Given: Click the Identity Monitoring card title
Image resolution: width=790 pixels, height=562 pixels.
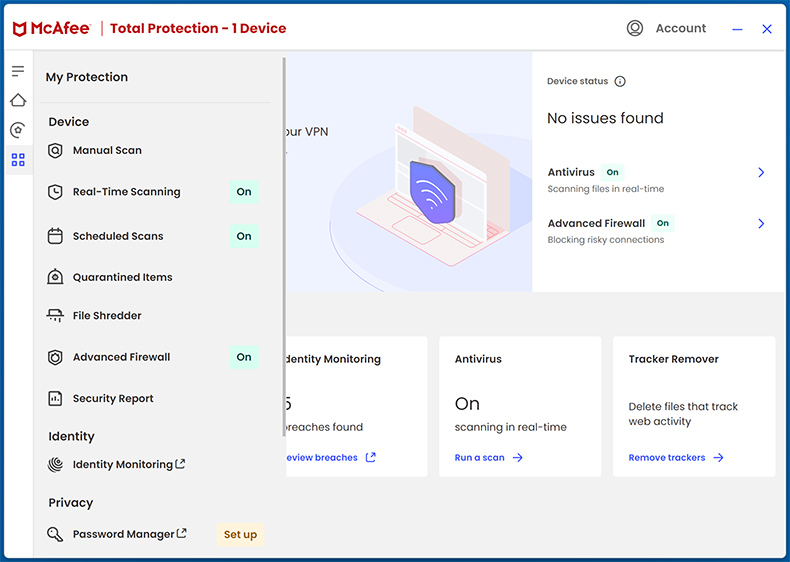Looking at the screenshot, I should tap(334, 359).
